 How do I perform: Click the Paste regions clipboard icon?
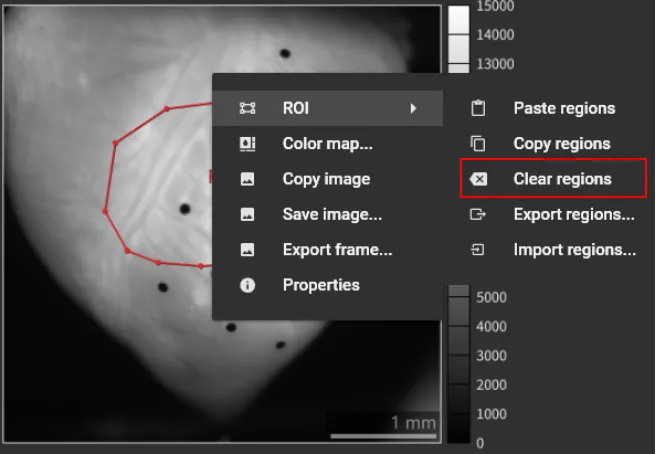coord(478,108)
